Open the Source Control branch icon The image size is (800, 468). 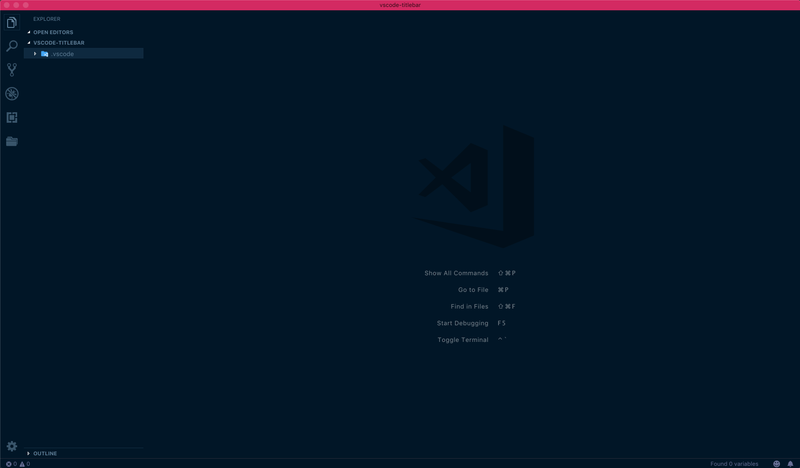(x=12, y=69)
